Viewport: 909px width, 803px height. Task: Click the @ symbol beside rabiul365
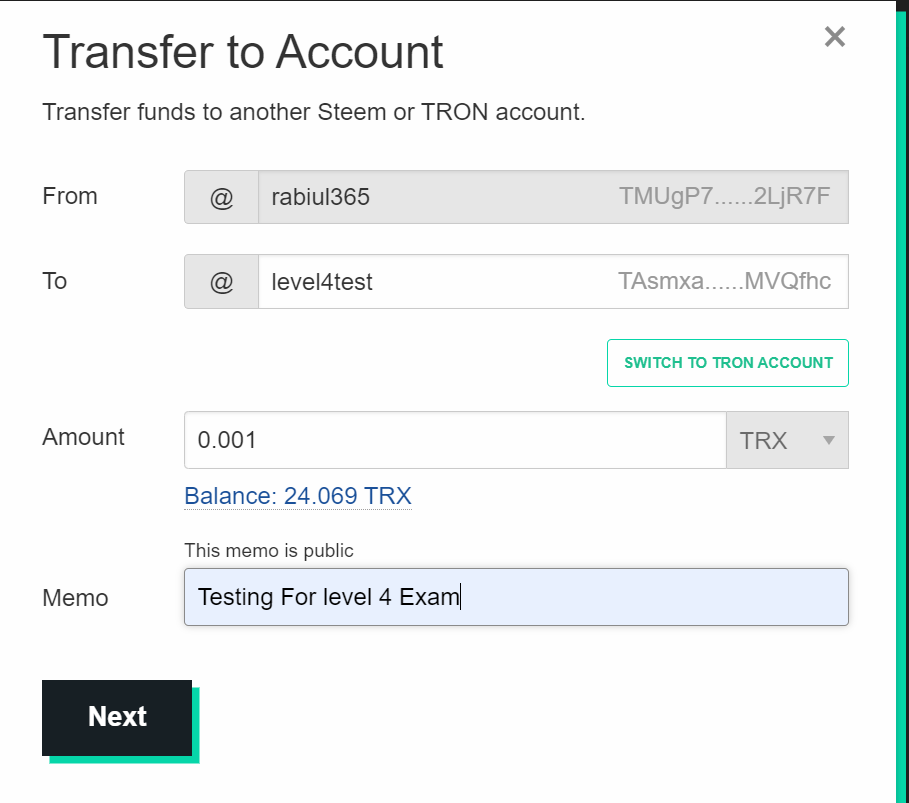[221, 197]
